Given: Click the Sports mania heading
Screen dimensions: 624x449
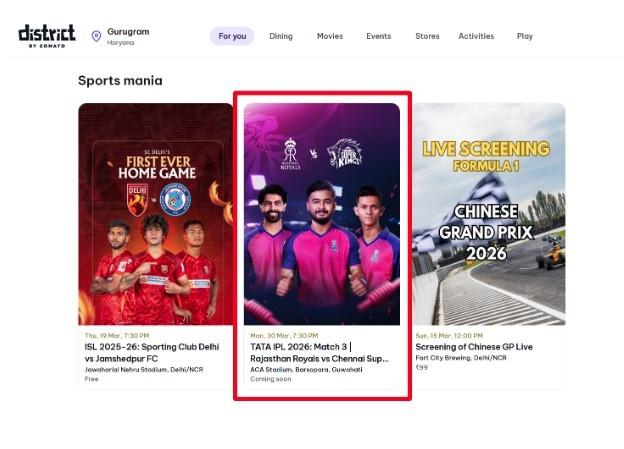Looking at the screenshot, I should pos(120,81).
